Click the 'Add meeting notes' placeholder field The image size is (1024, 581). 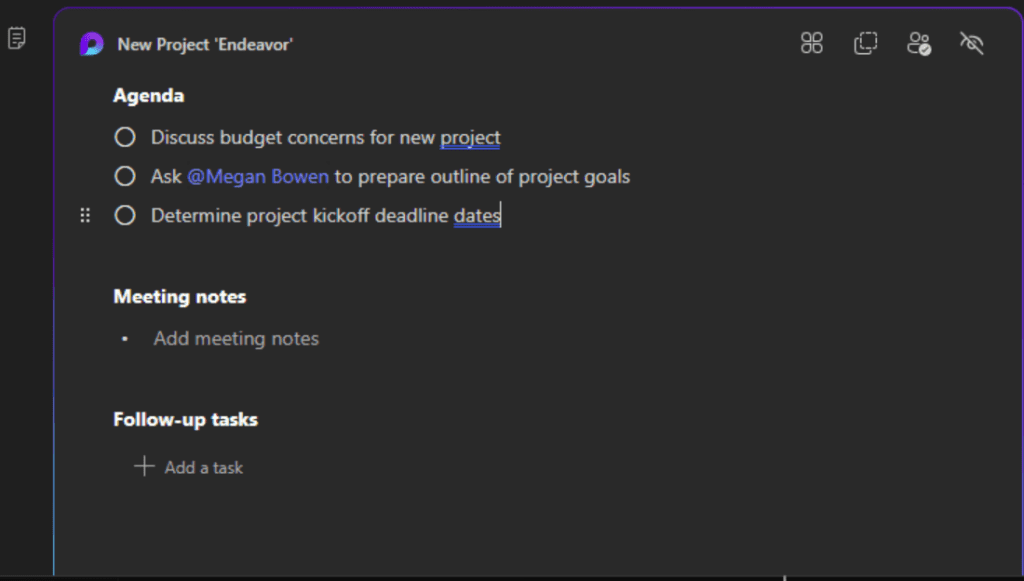coord(236,339)
